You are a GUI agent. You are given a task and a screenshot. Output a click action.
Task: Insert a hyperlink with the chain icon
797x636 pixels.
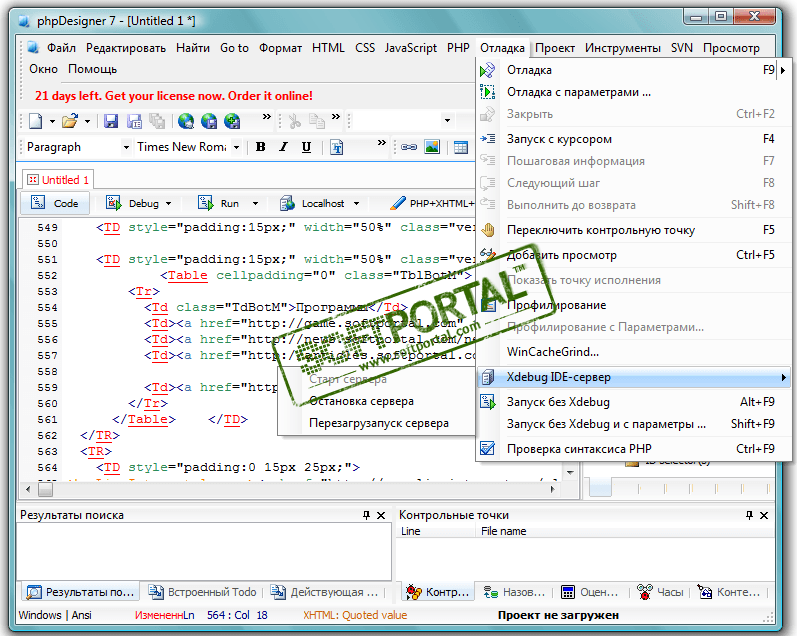tap(409, 147)
